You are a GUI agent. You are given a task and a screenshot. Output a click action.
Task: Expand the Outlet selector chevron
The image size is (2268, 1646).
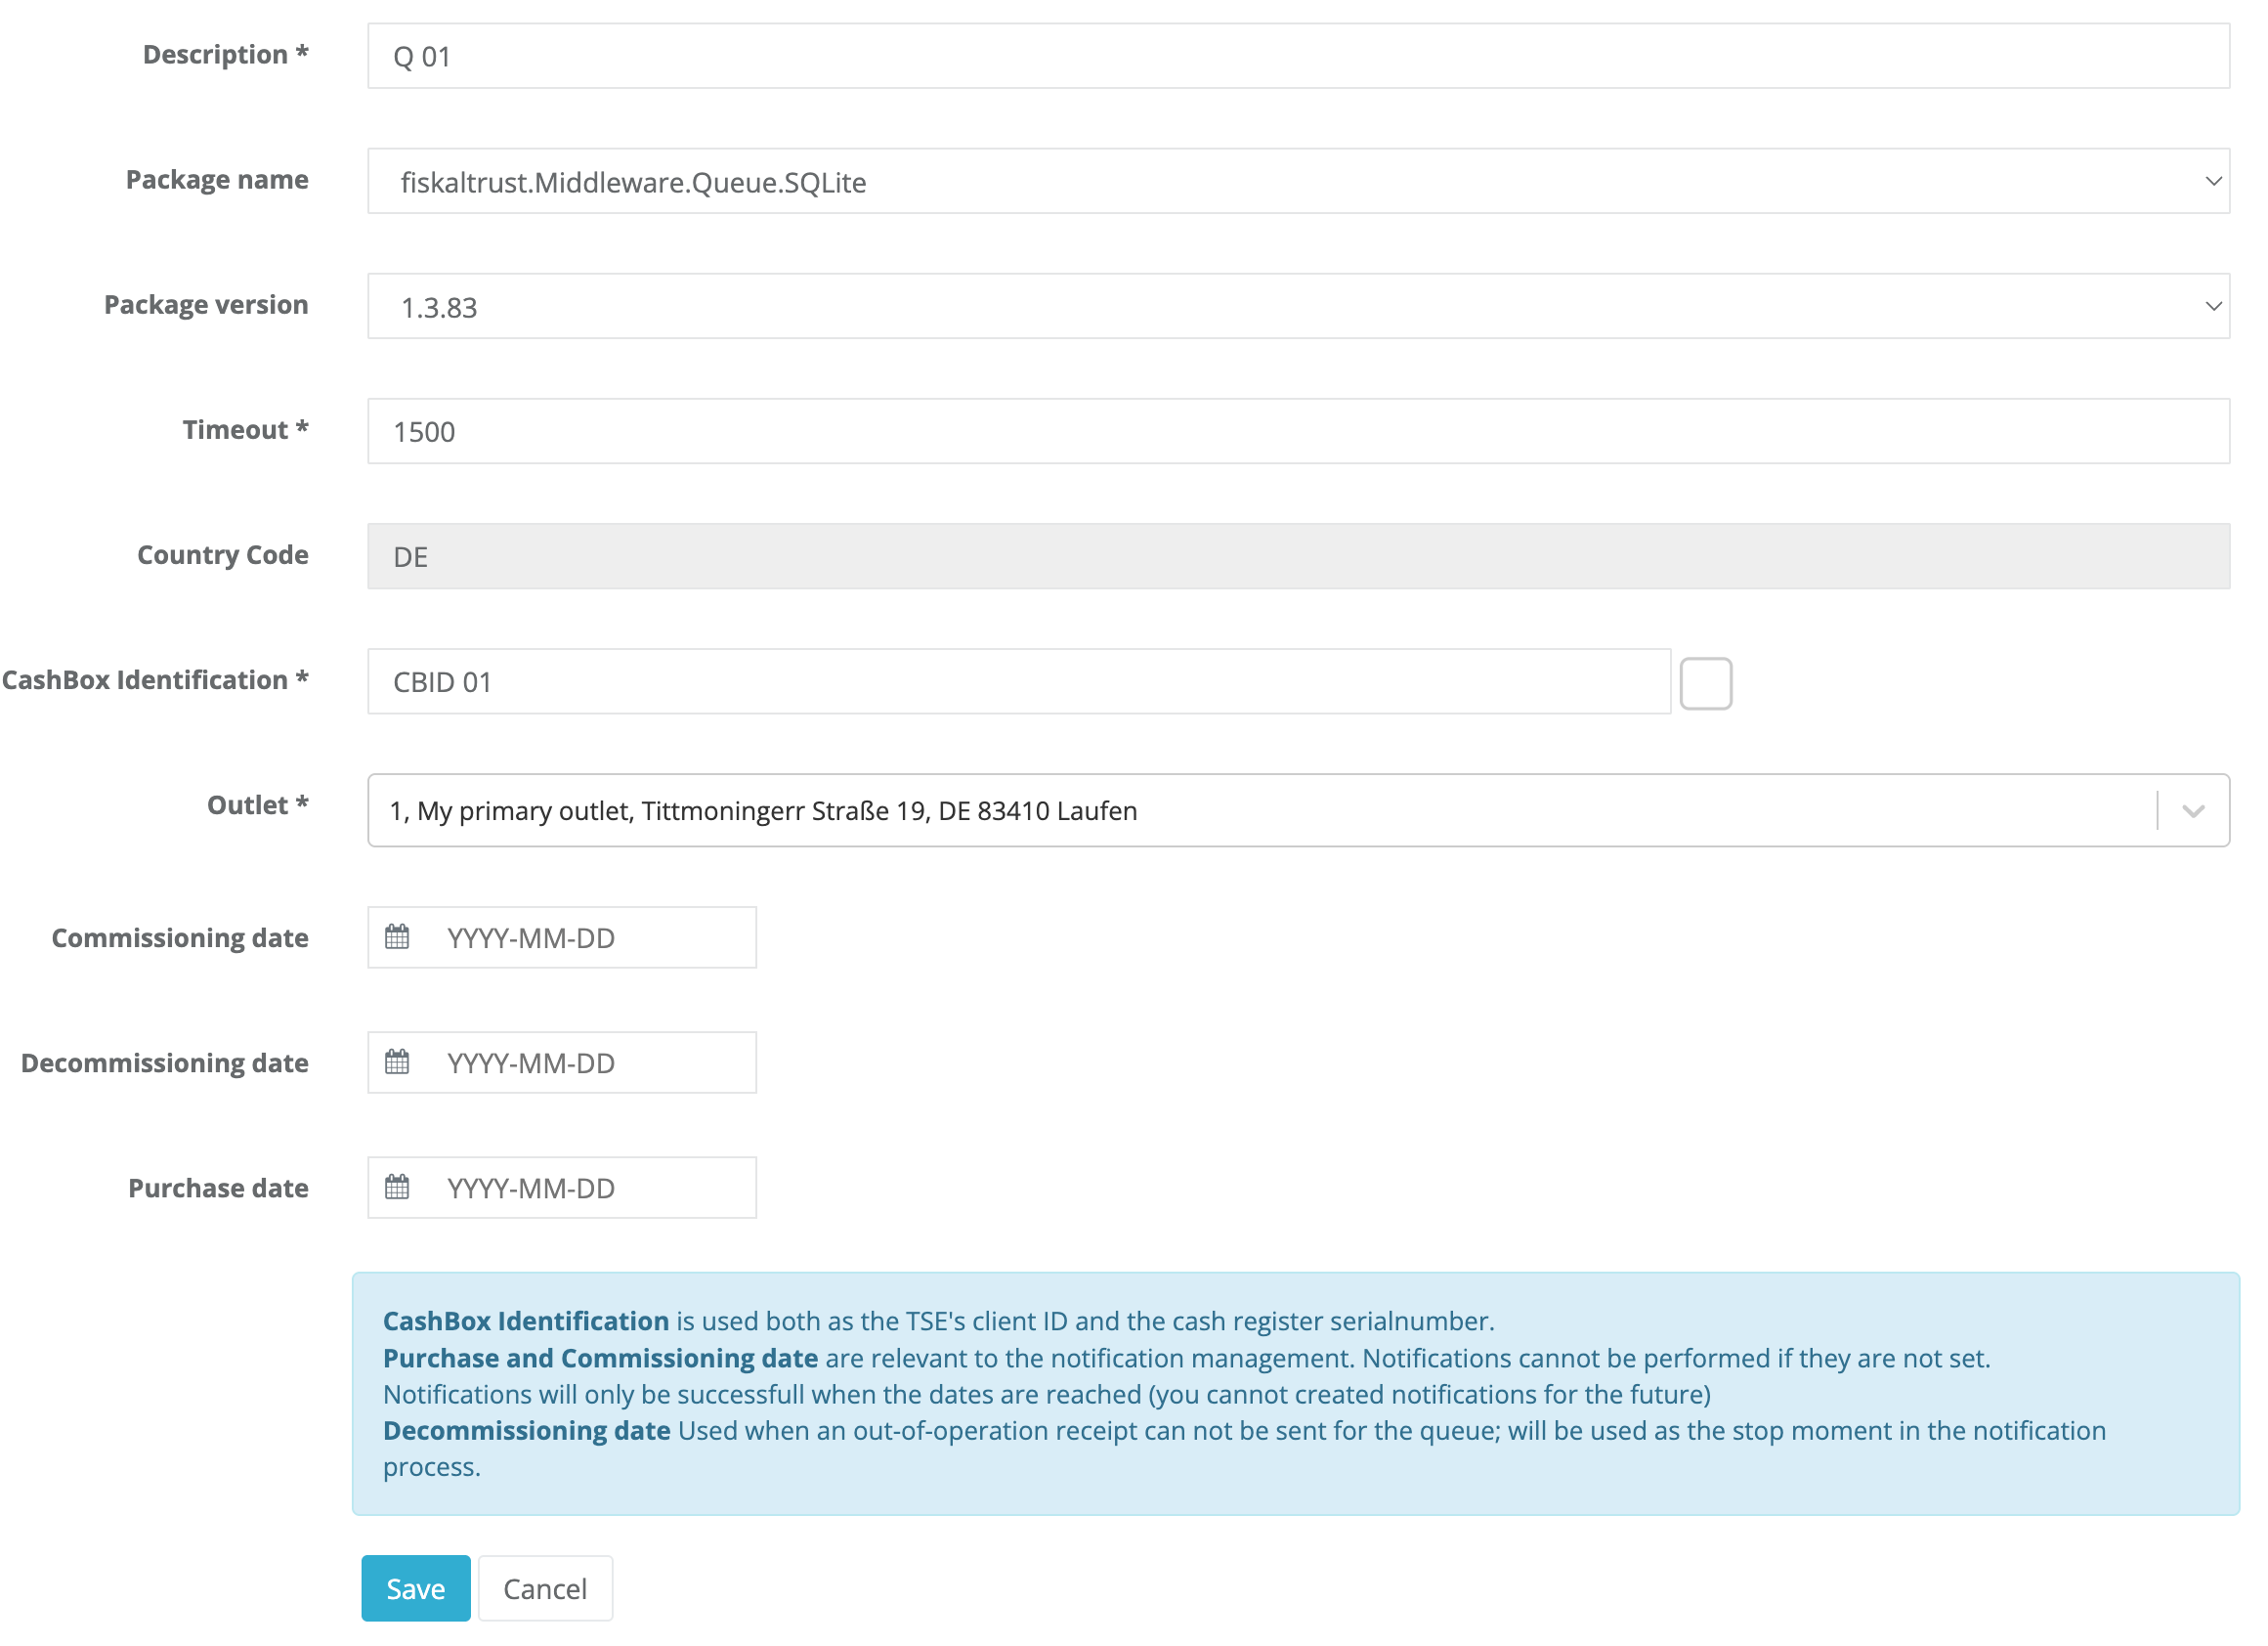[2194, 811]
